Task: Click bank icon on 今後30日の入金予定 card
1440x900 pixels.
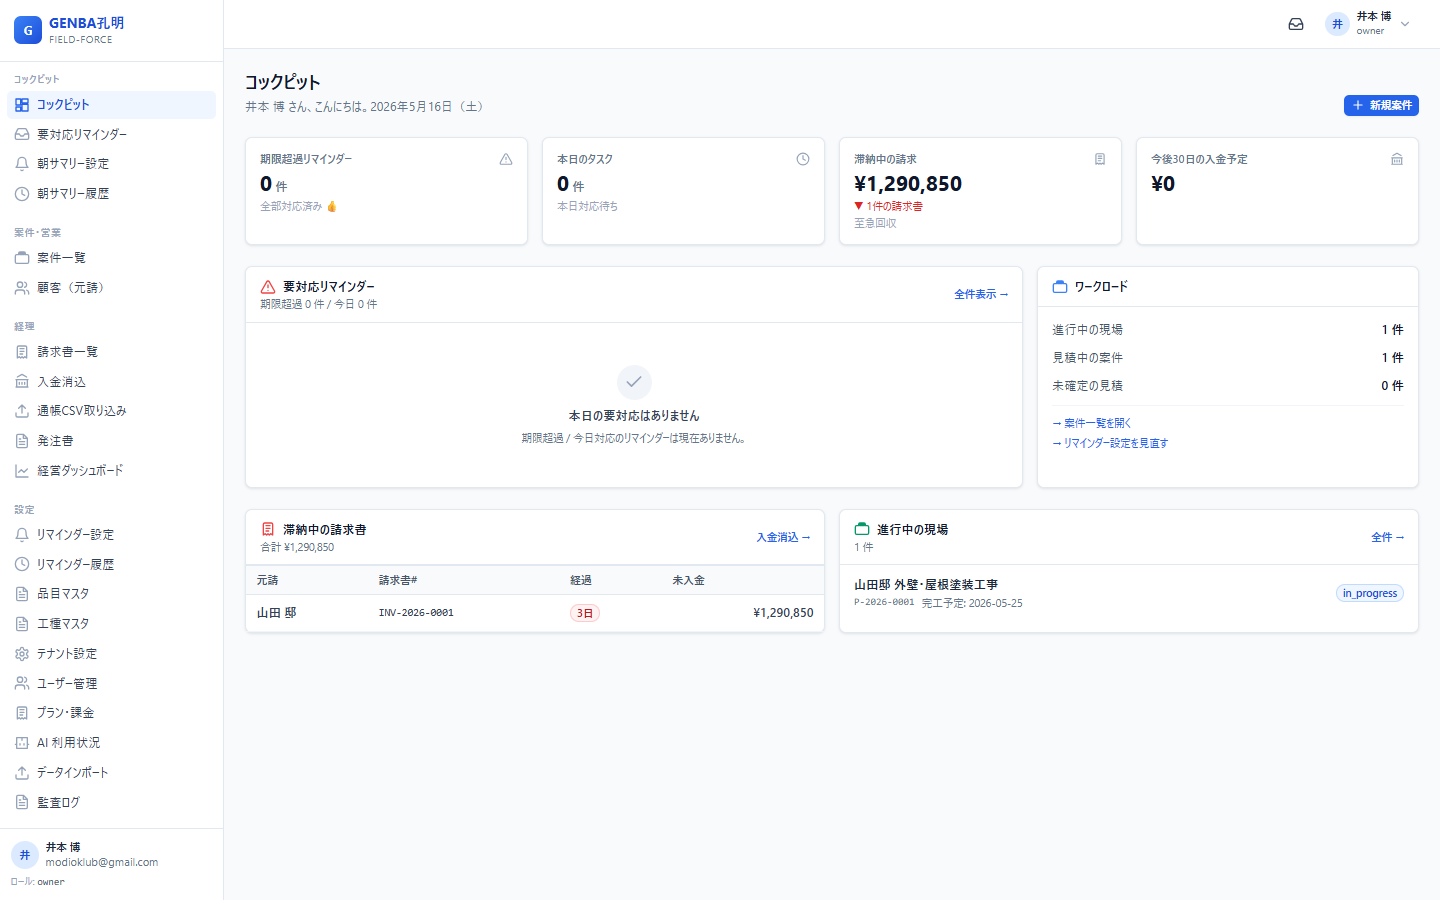Action: pos(1397,159)
